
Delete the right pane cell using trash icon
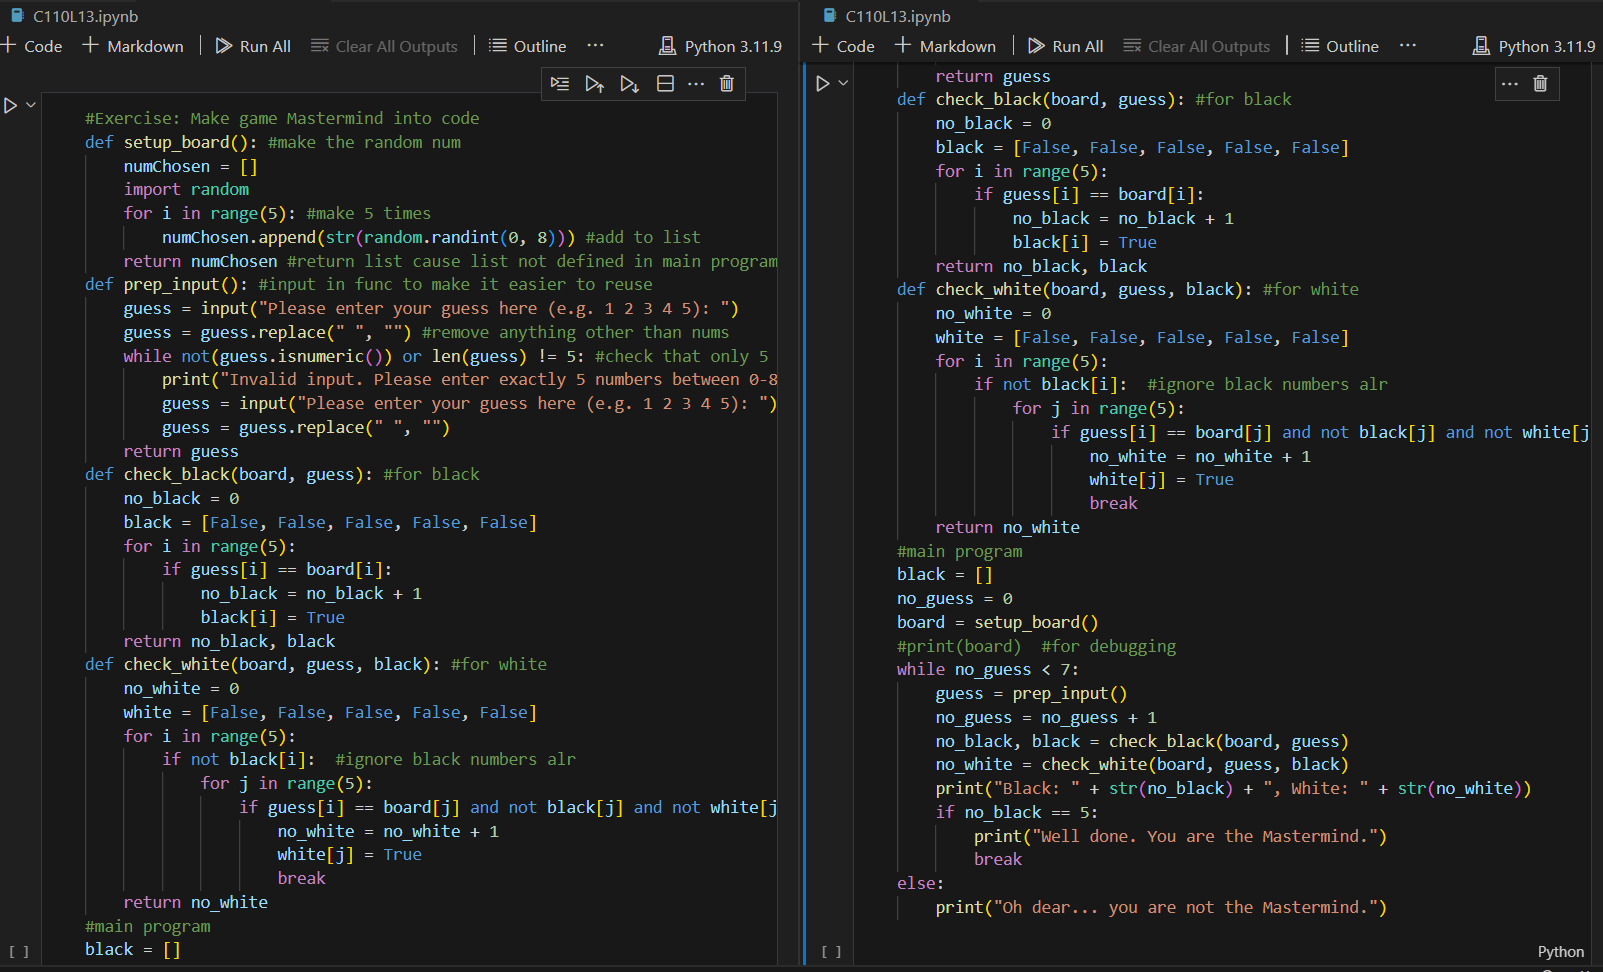[1540, 84]
